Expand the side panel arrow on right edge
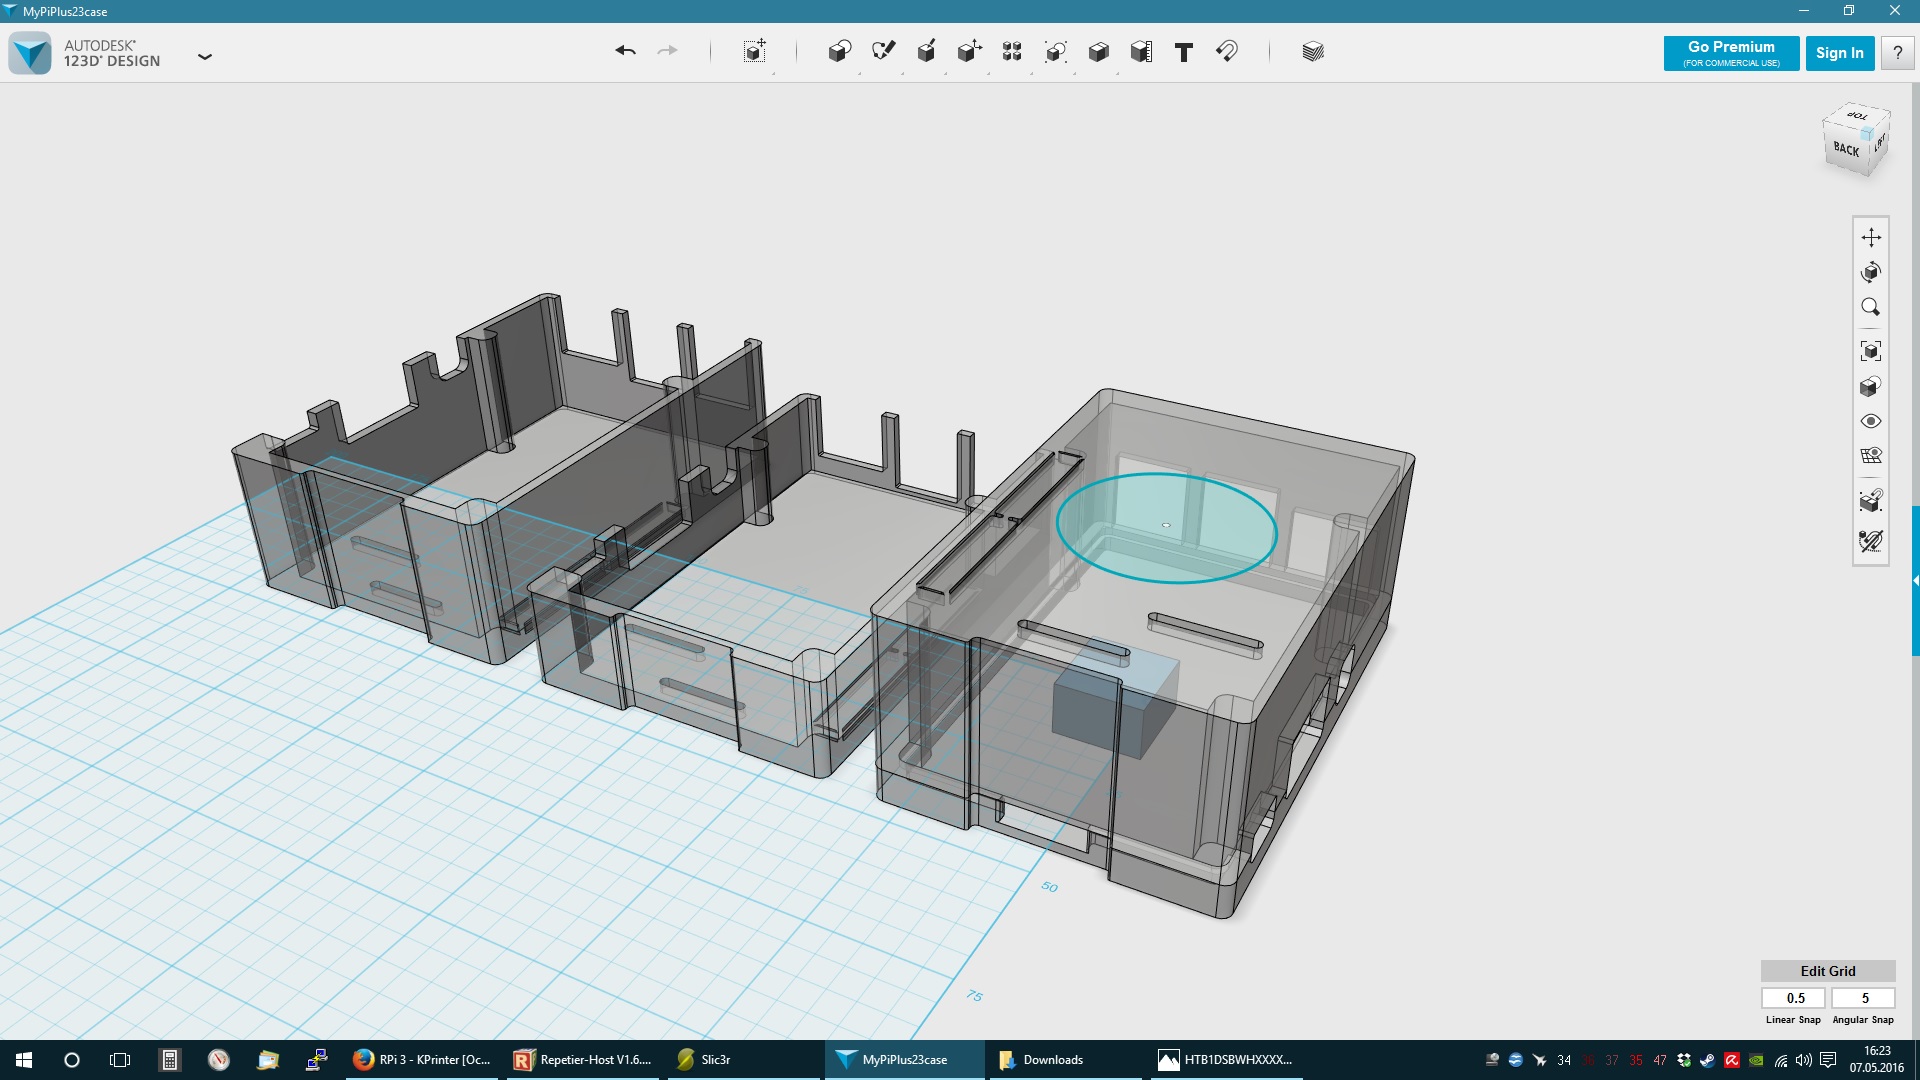Viewport: 1920px width, 1080px height. pyautogui.click(x=1915, y=581)
